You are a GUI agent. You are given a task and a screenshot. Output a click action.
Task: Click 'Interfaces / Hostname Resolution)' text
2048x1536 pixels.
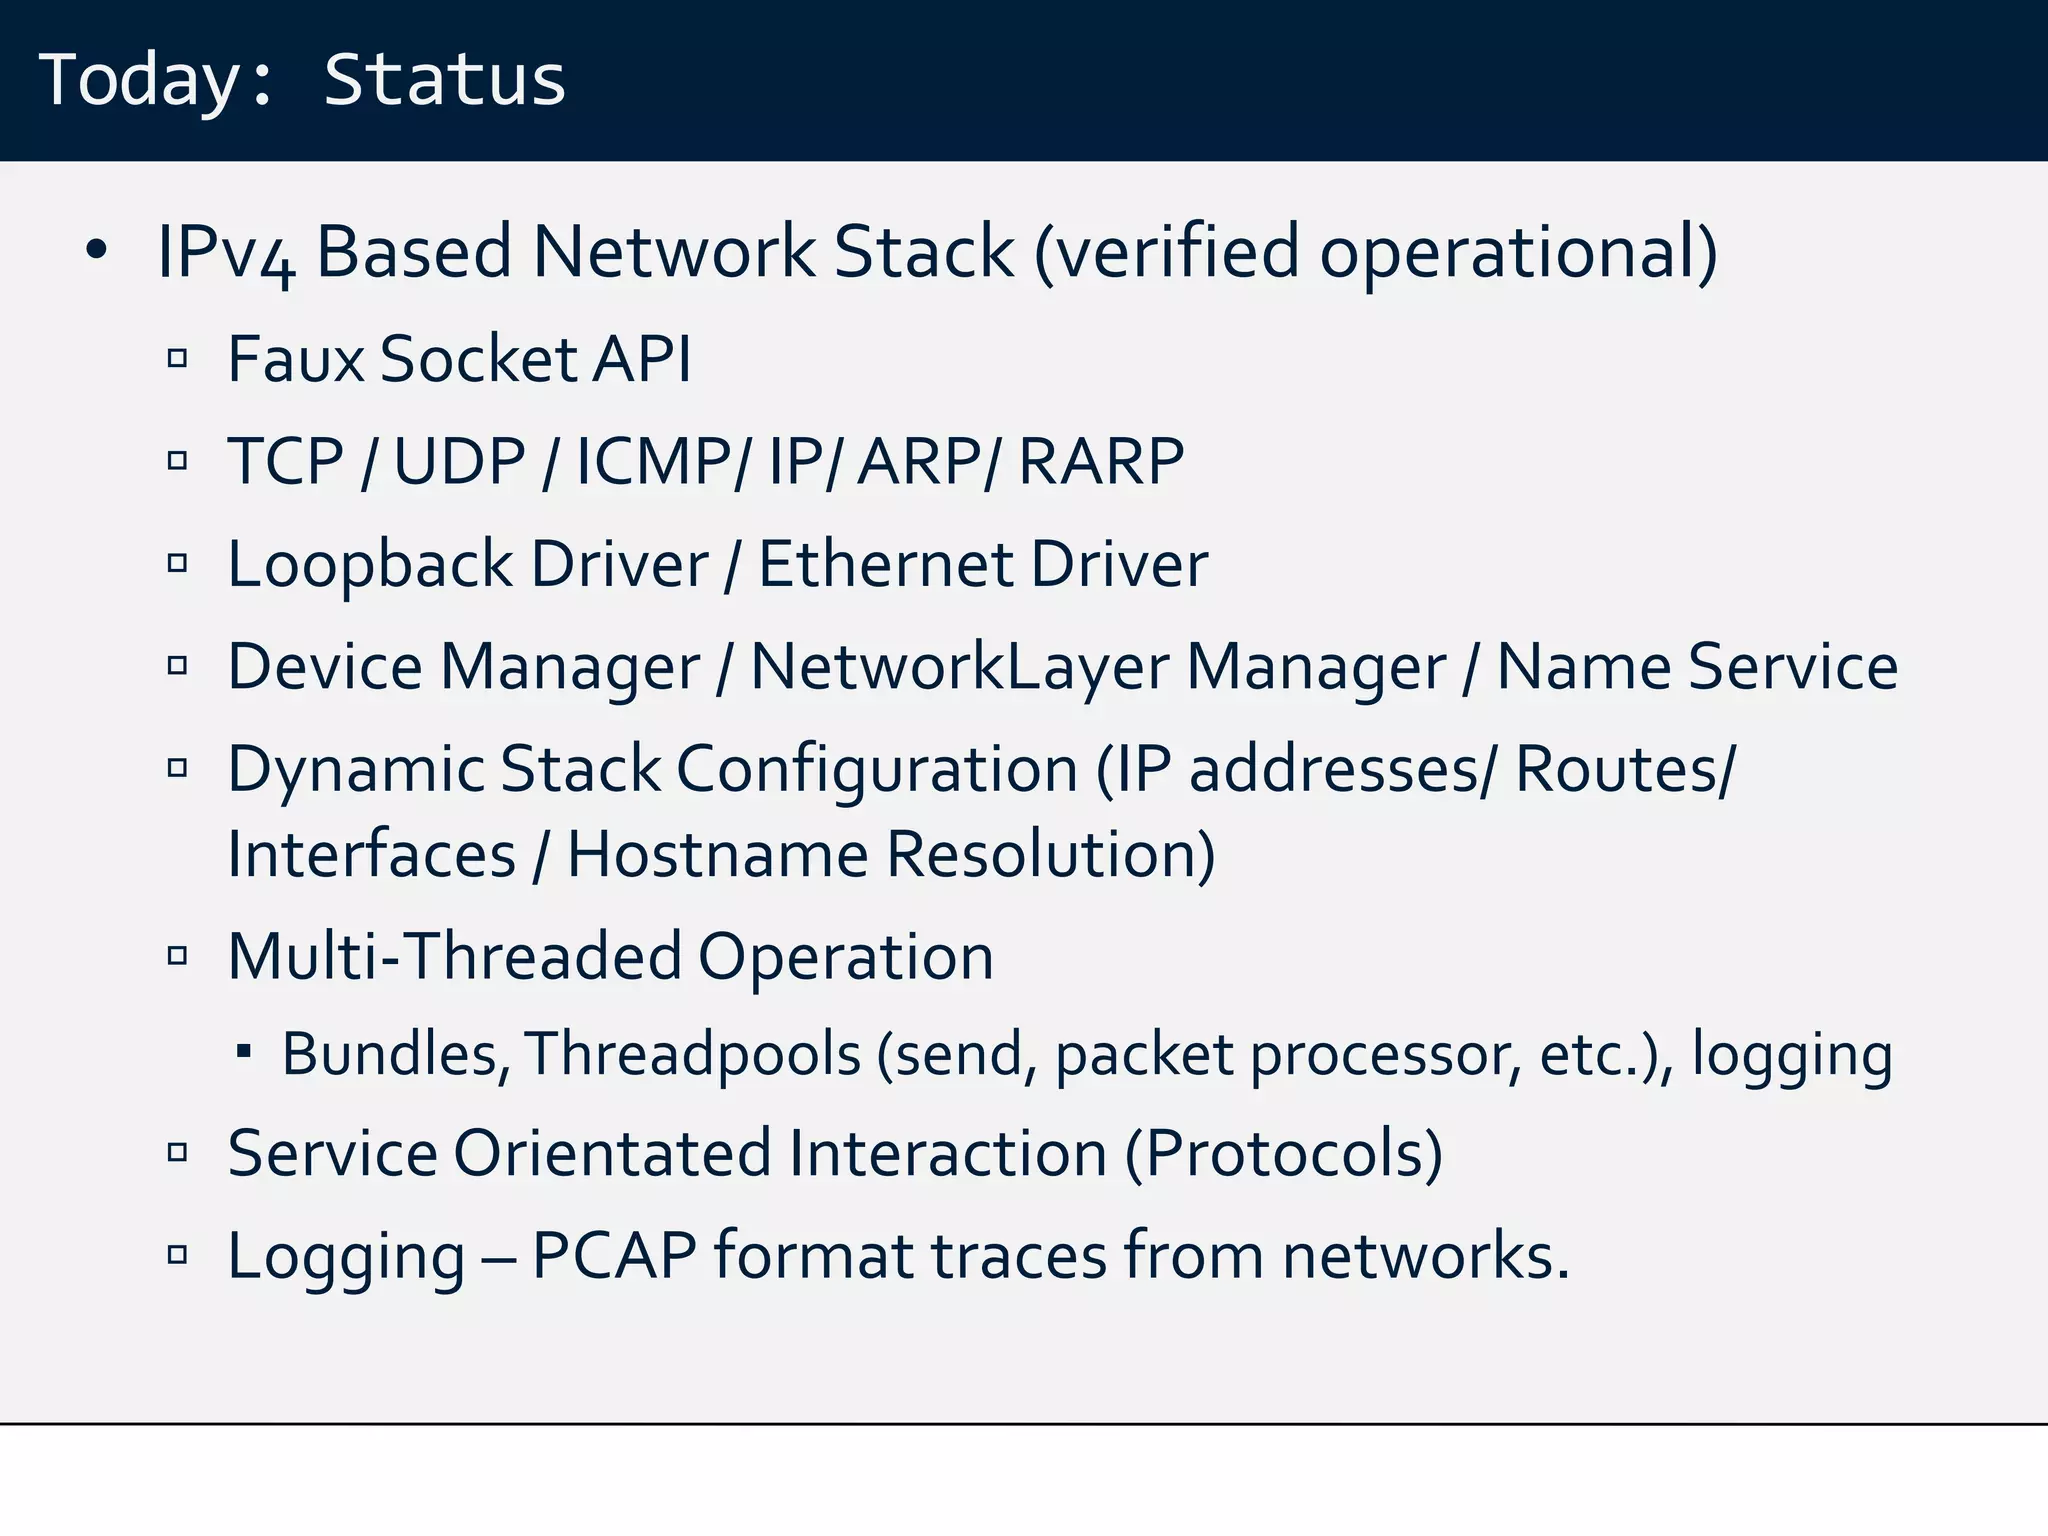721,855
